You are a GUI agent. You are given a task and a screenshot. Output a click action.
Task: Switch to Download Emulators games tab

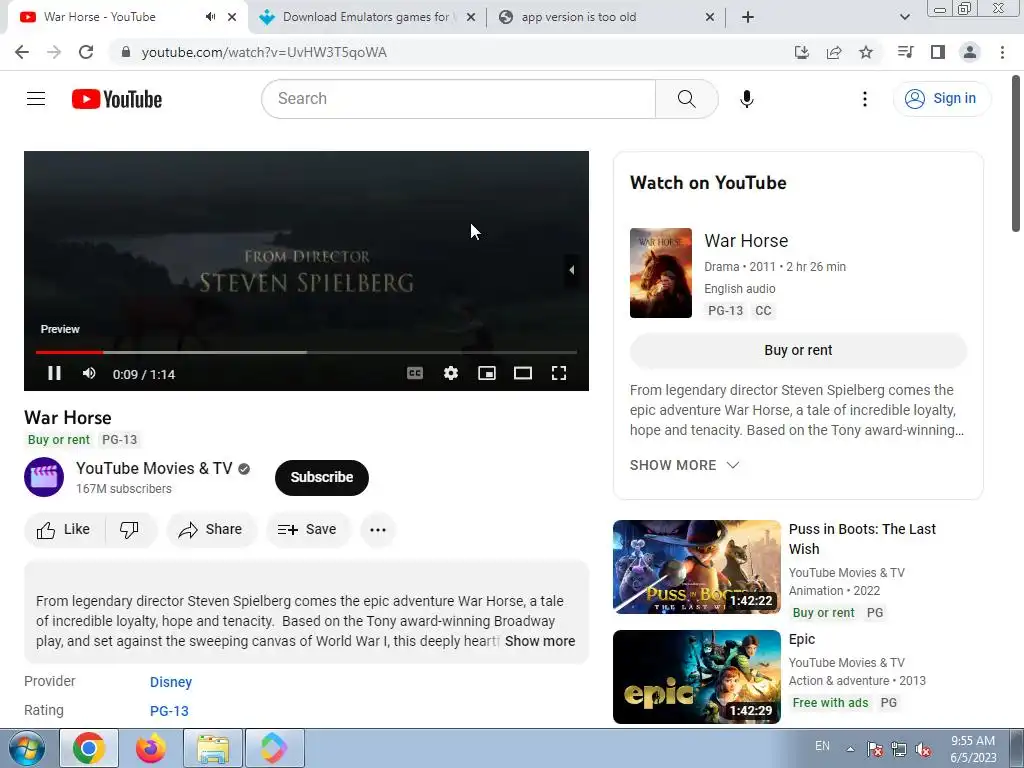click(x=366, y=17)
